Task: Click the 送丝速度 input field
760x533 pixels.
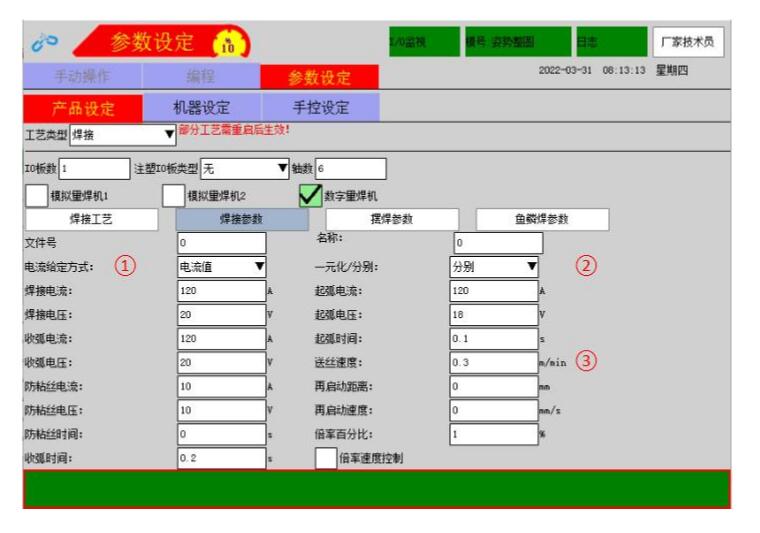Action: click(494, 362)
